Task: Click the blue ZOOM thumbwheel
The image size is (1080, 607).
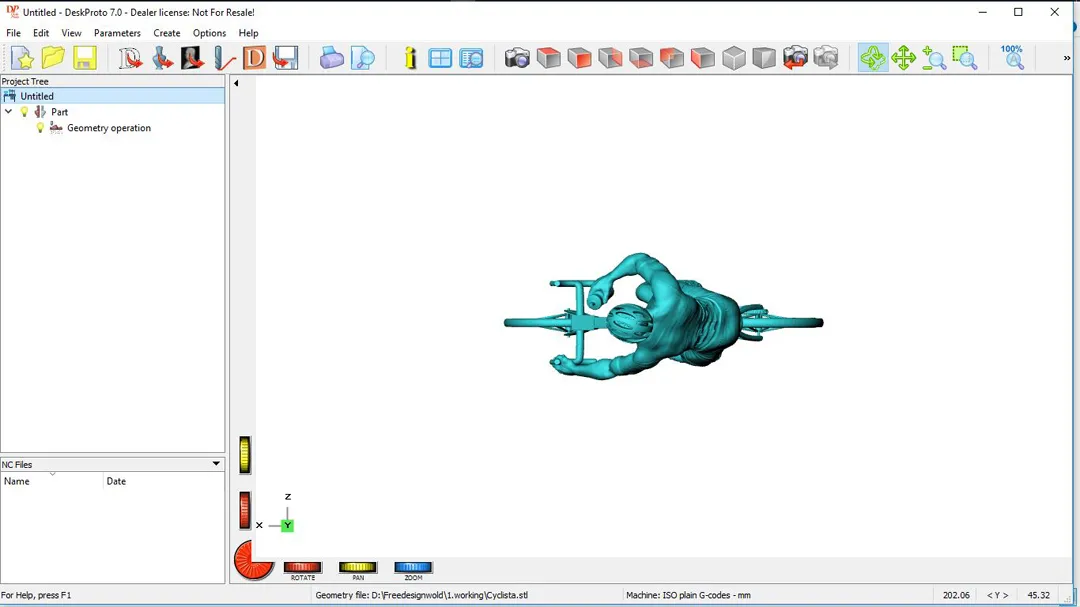Action: 413,568
